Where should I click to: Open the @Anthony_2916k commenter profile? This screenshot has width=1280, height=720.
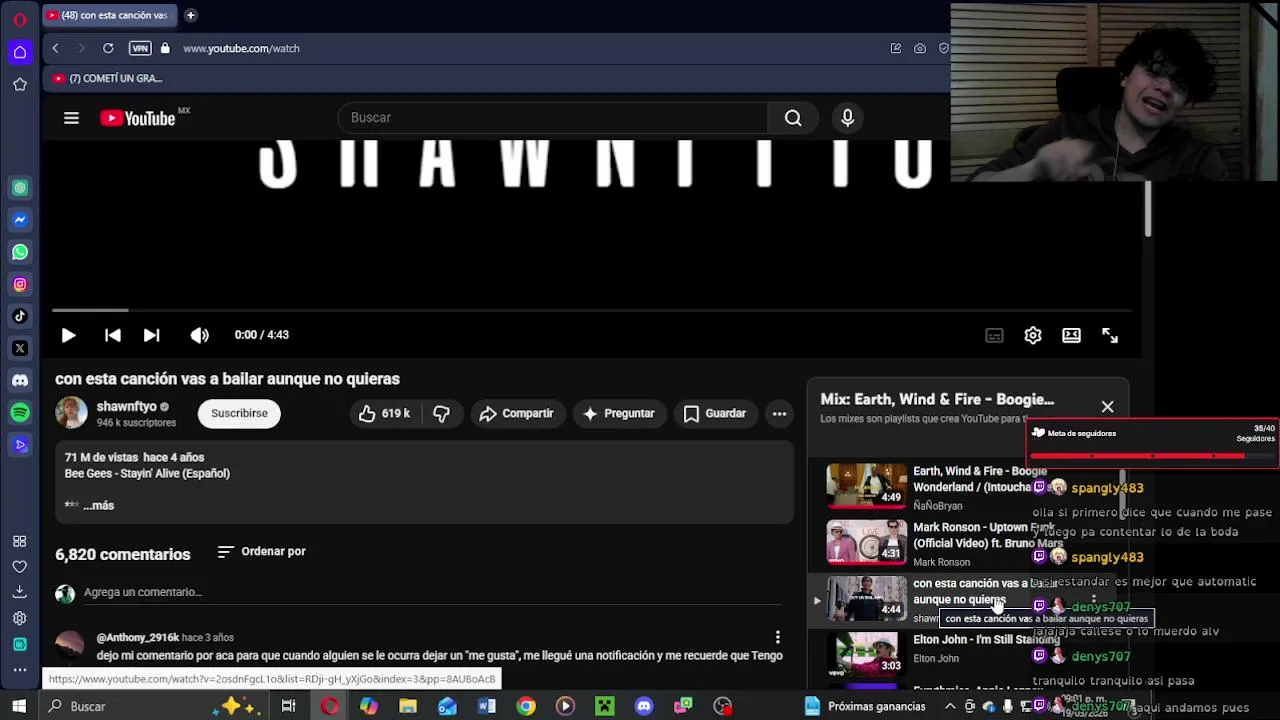click(138, 638)
